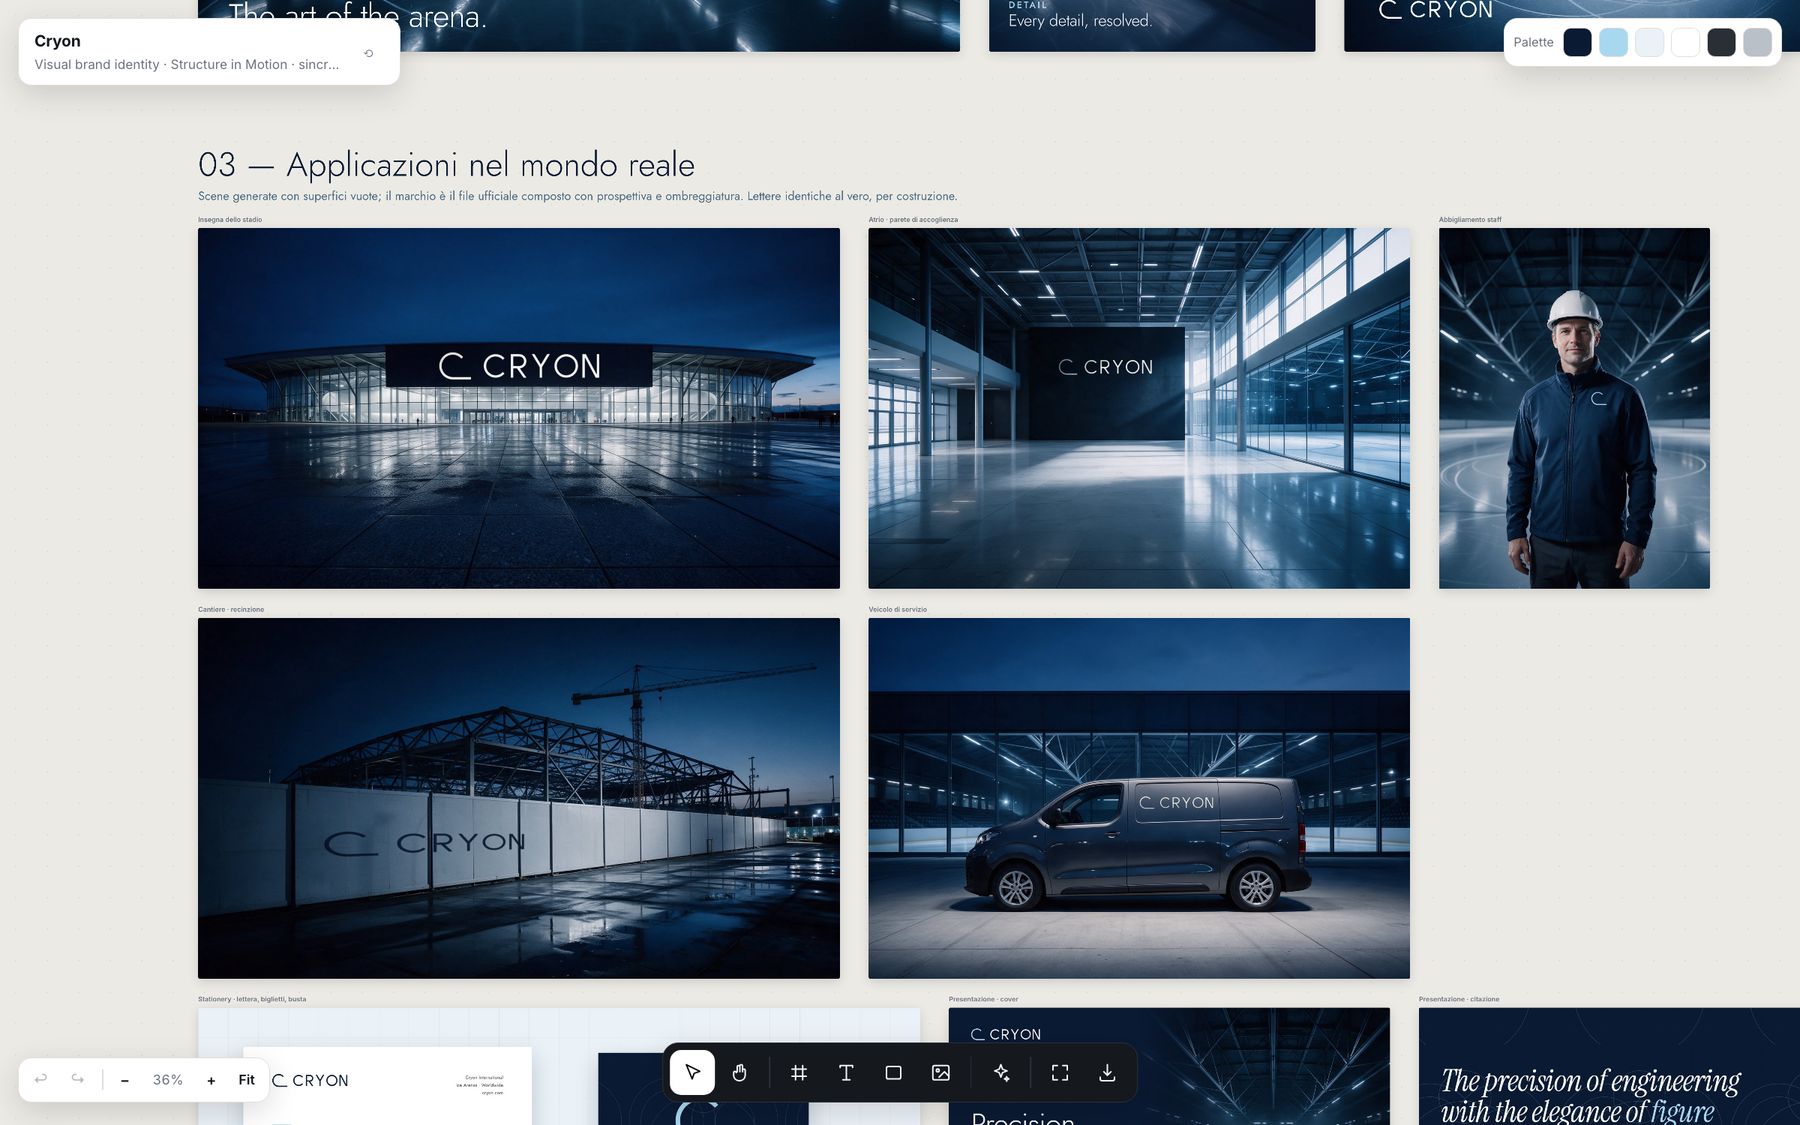Click the 36% zoom level value
This screenshot has width=1800, height=1125.
167,1080
